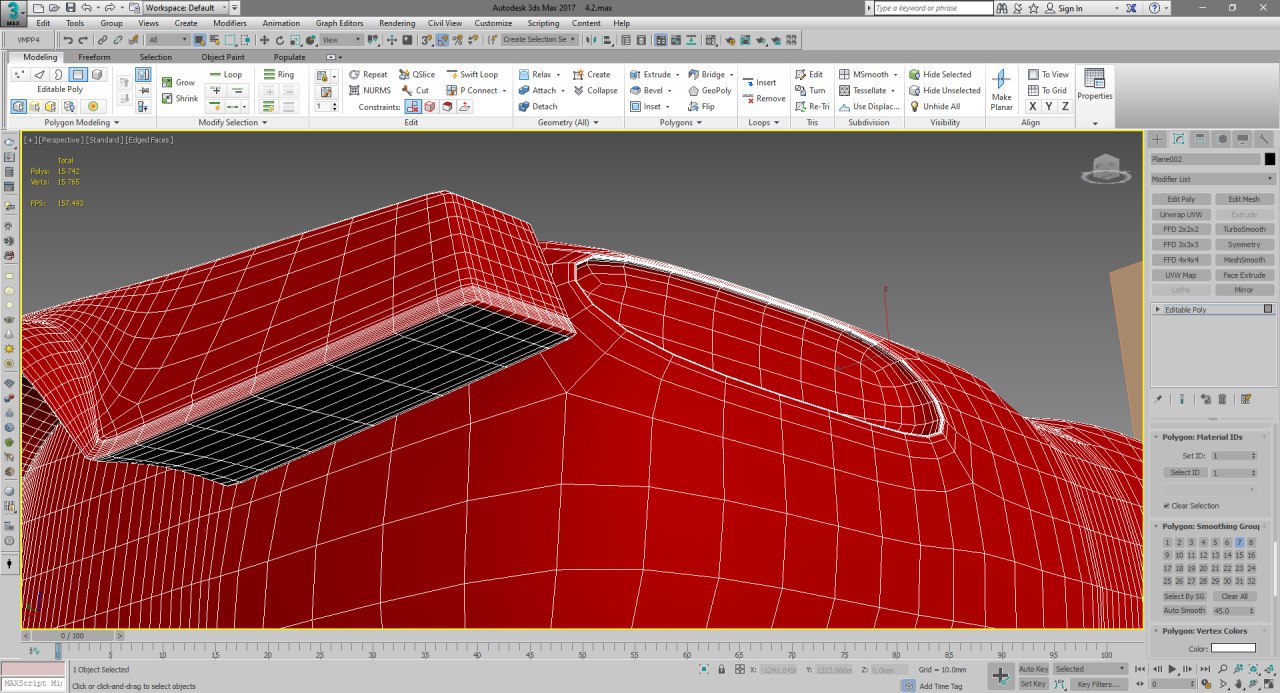Click the Grow selection tool
The height and width of the screenshot is (693, 1280).
pyautogui.click(x=179, y=82)
